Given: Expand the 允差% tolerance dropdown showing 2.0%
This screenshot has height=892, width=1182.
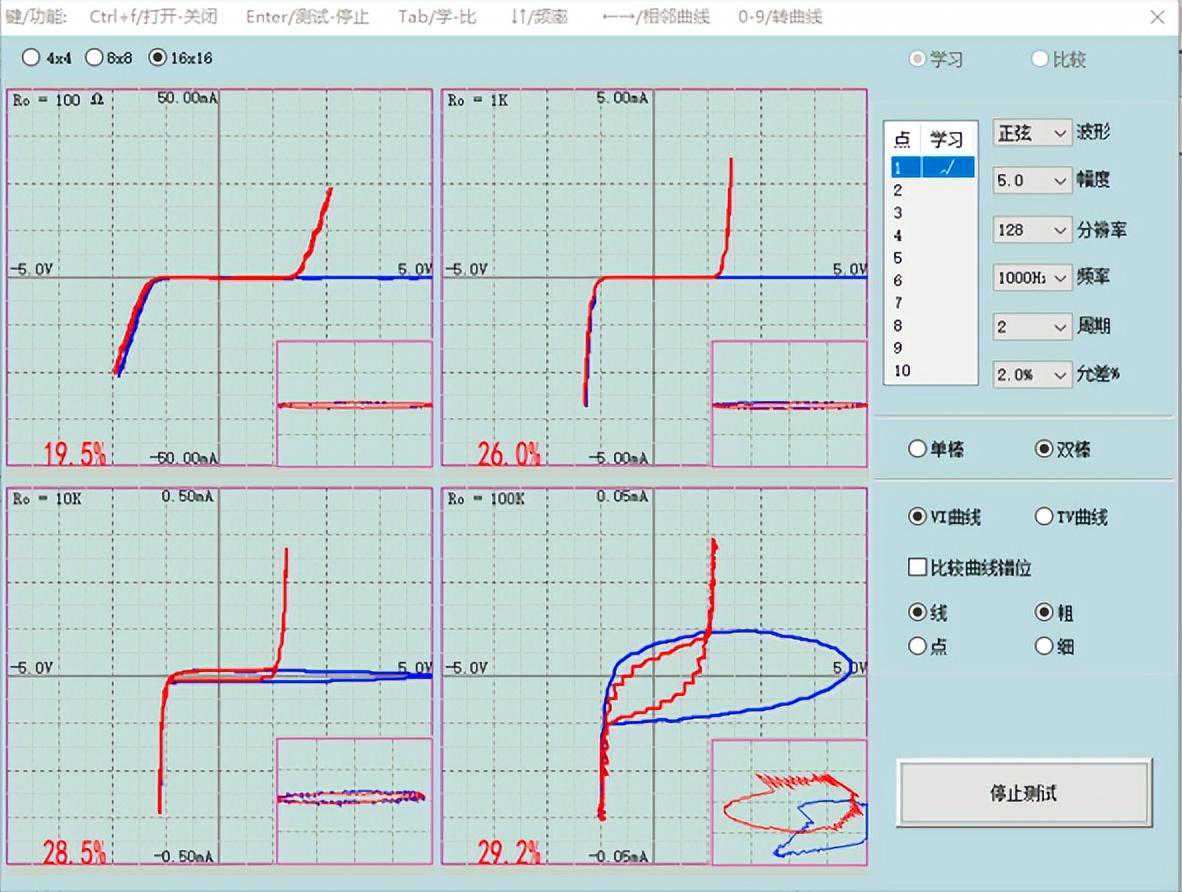Looking at the screenshot, I should [x=1031, y=375].
